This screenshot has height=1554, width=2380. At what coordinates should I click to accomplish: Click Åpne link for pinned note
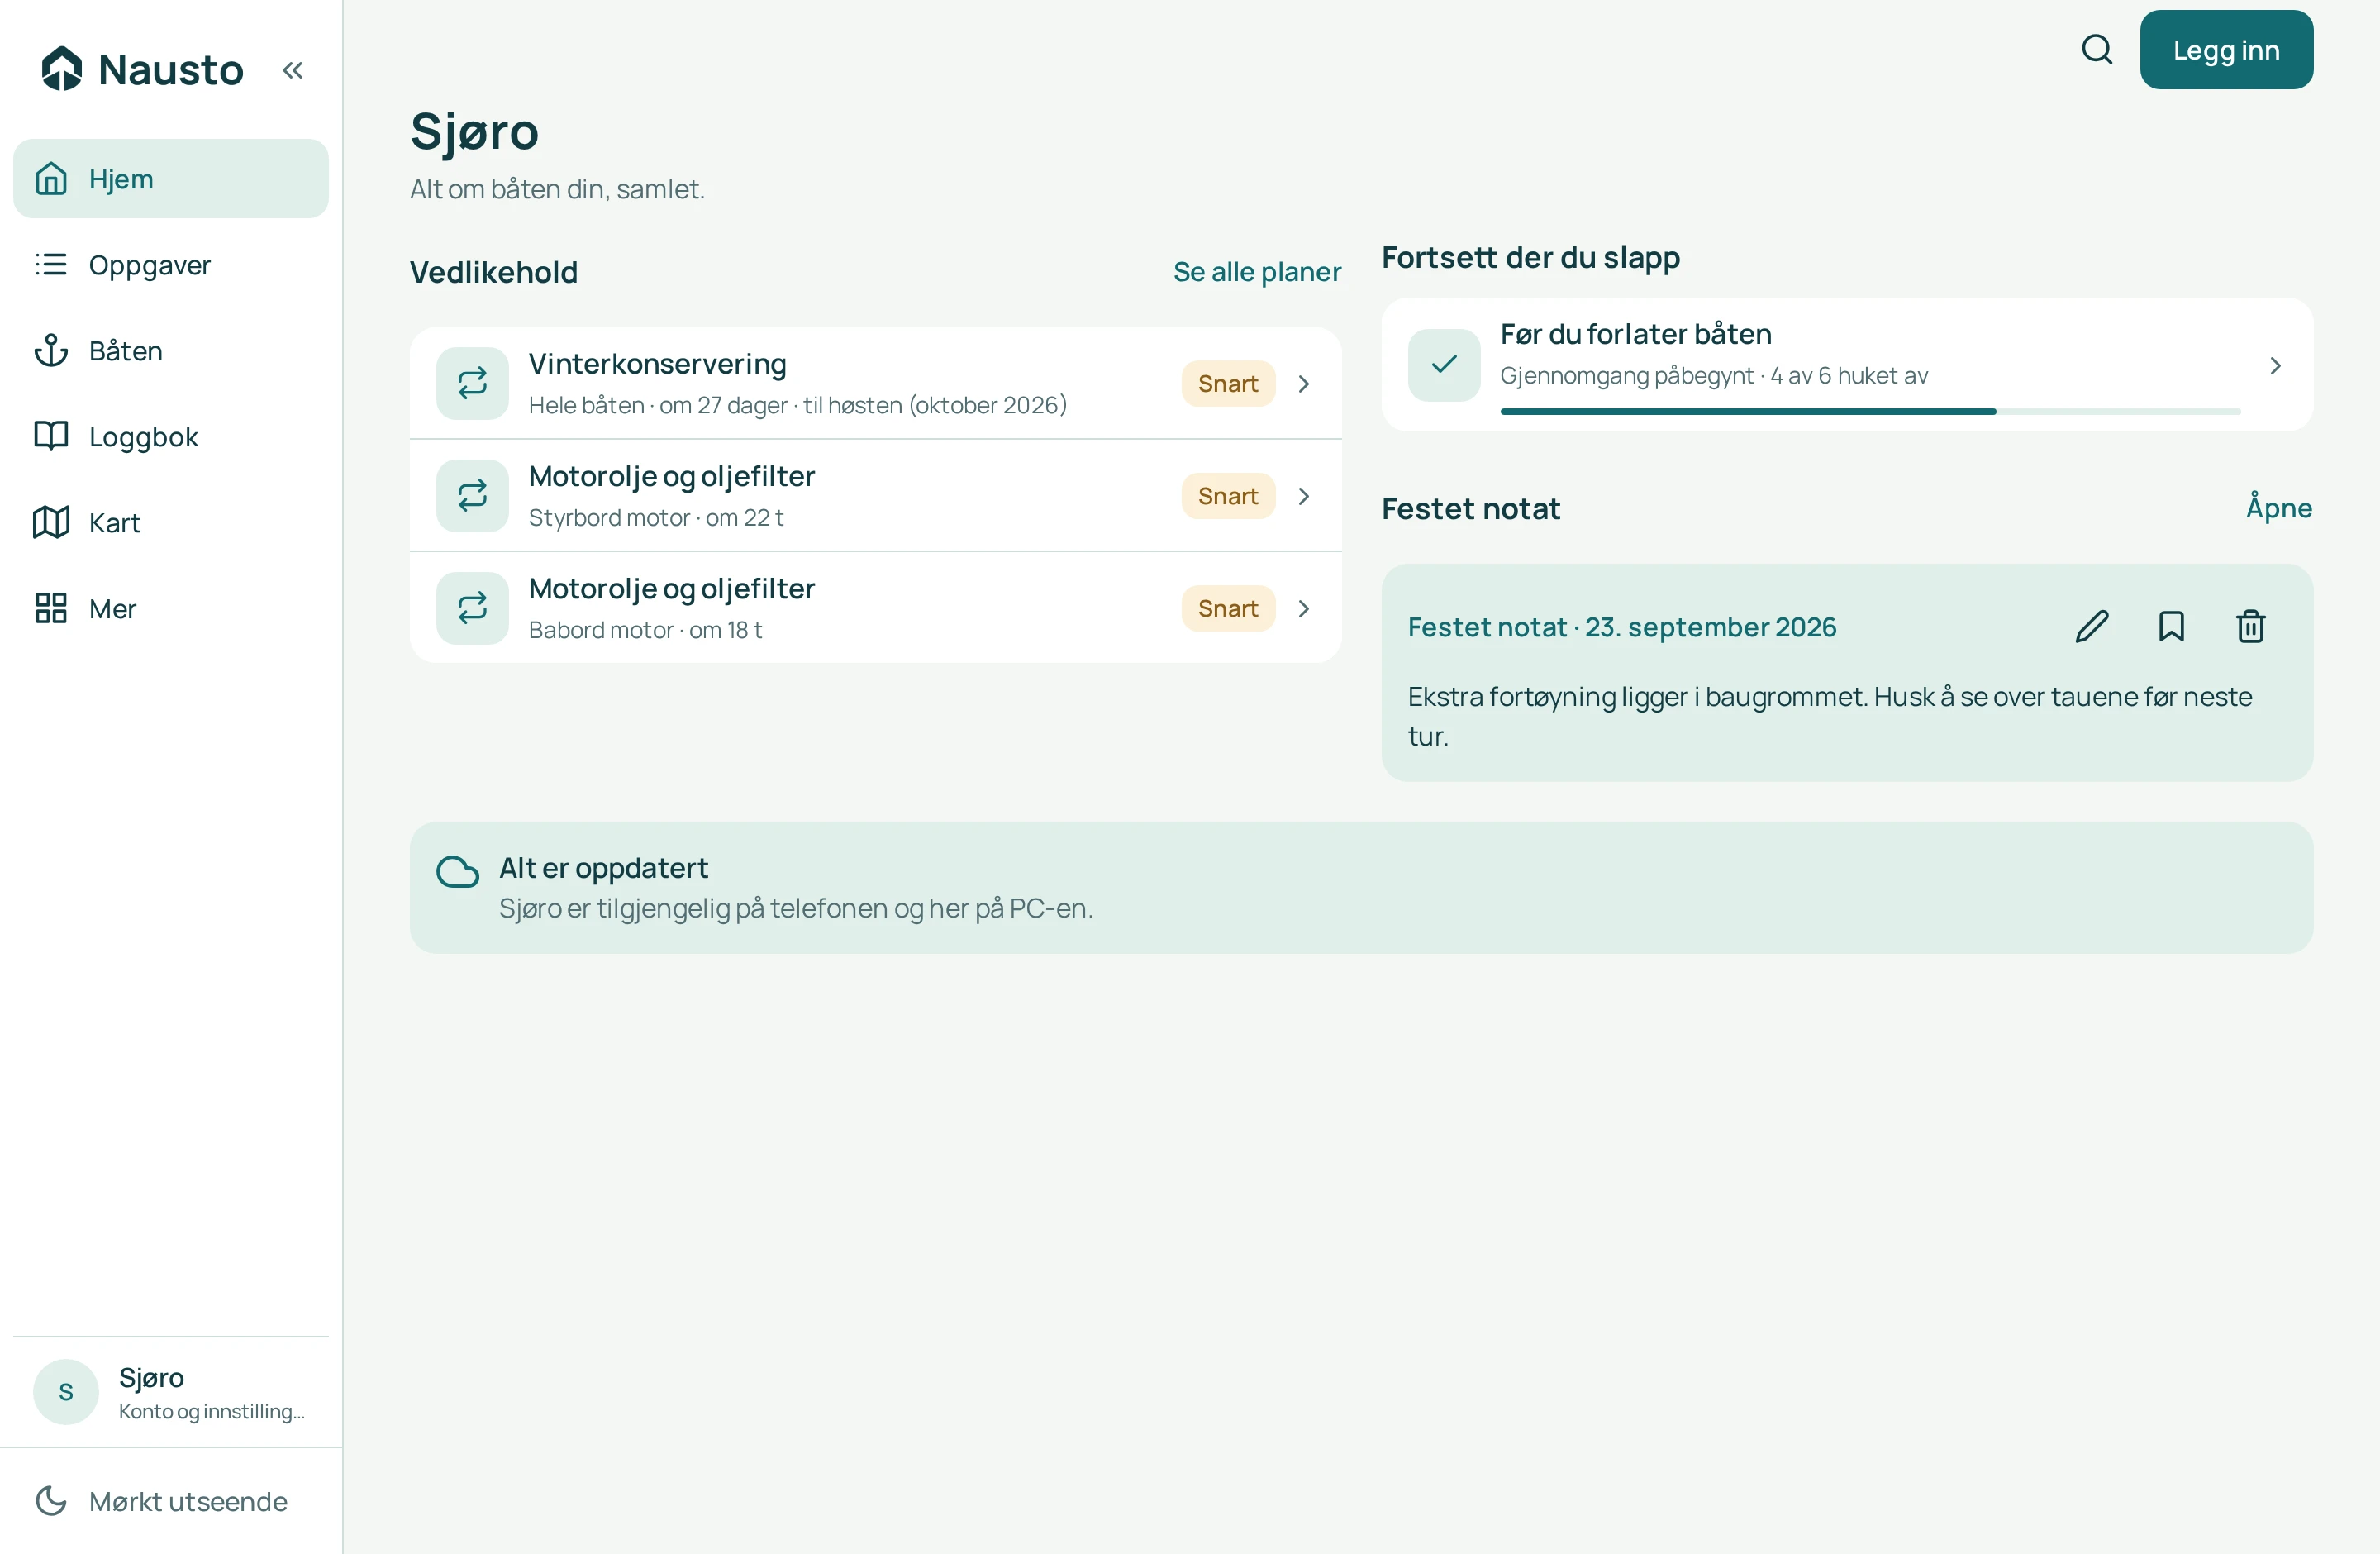click(2279, 508)
